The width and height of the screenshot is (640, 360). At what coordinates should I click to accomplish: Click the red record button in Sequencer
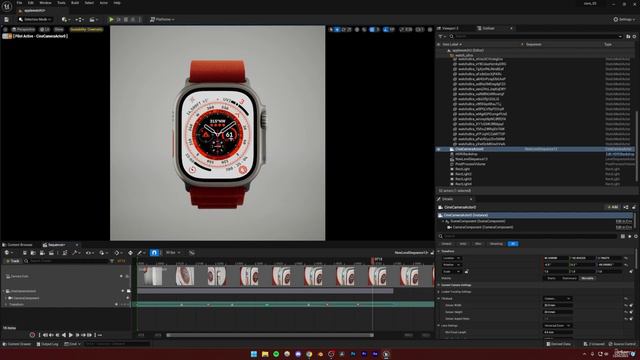click(32, 335)
